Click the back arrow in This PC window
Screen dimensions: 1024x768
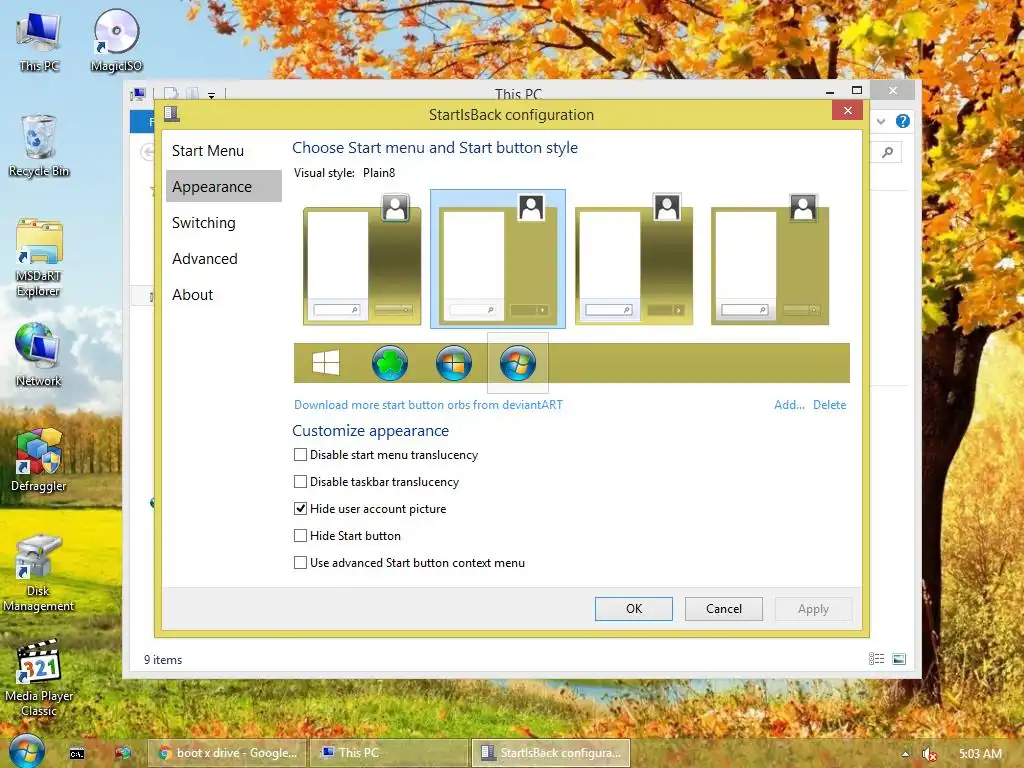click(x=148, y=152)
